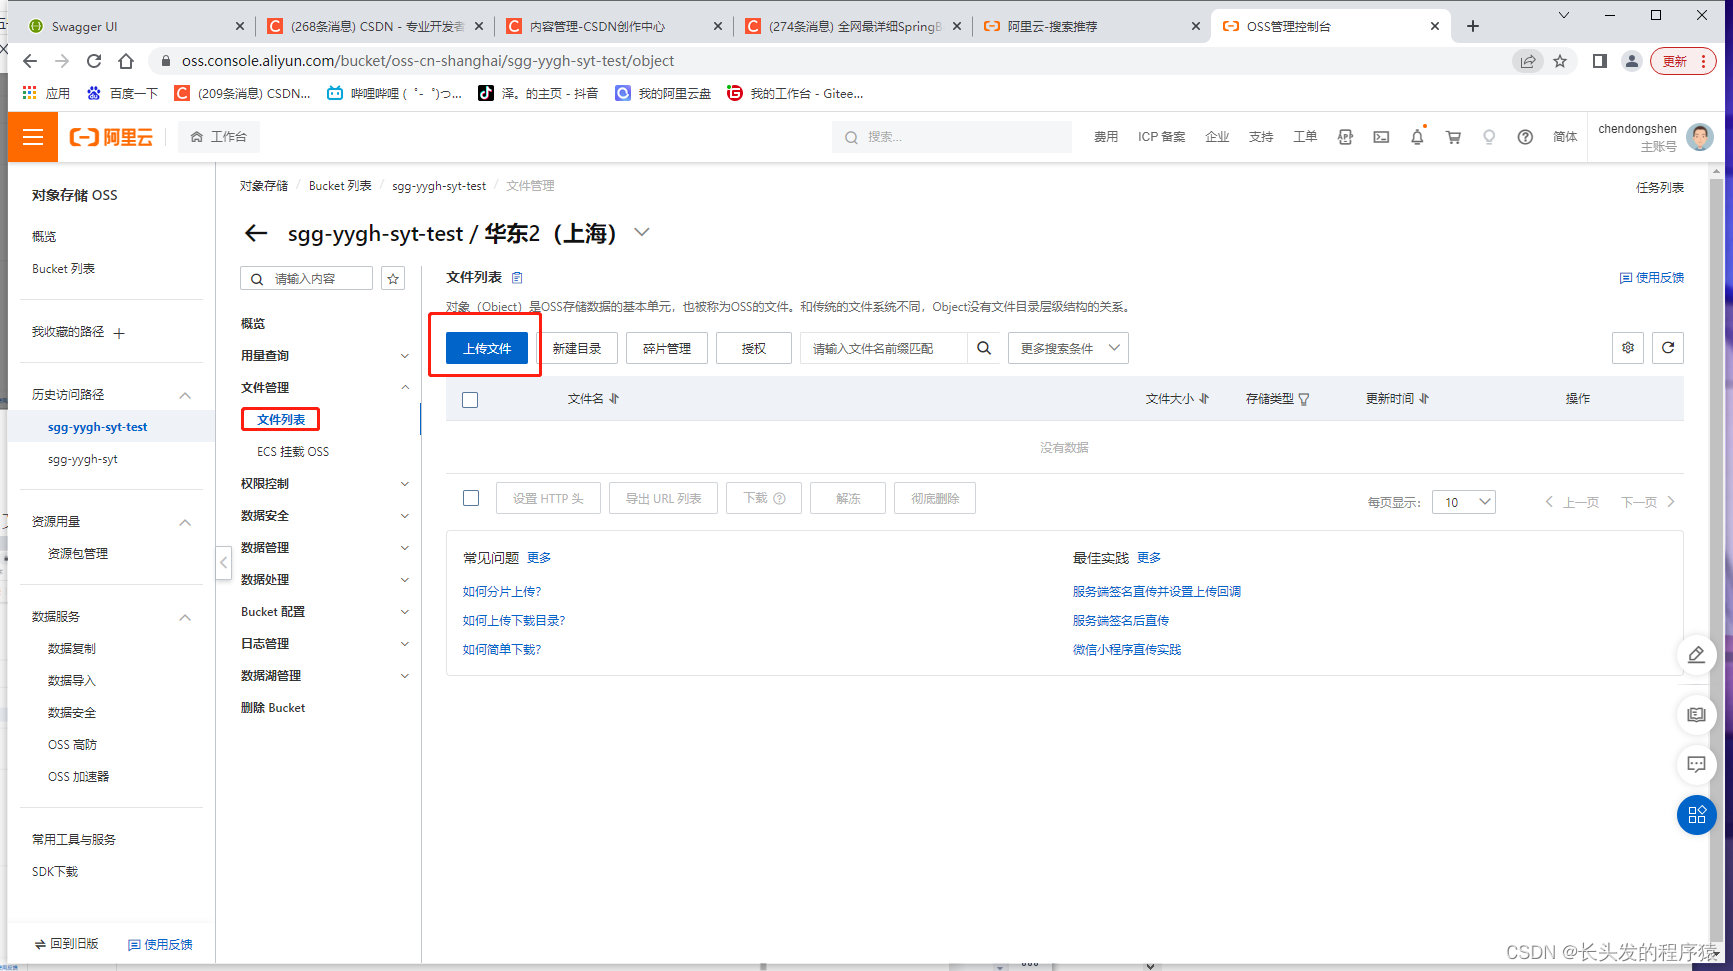Screen dimensions: 1733x971
Task: Open 任务列表 link
Action: 1660,187
